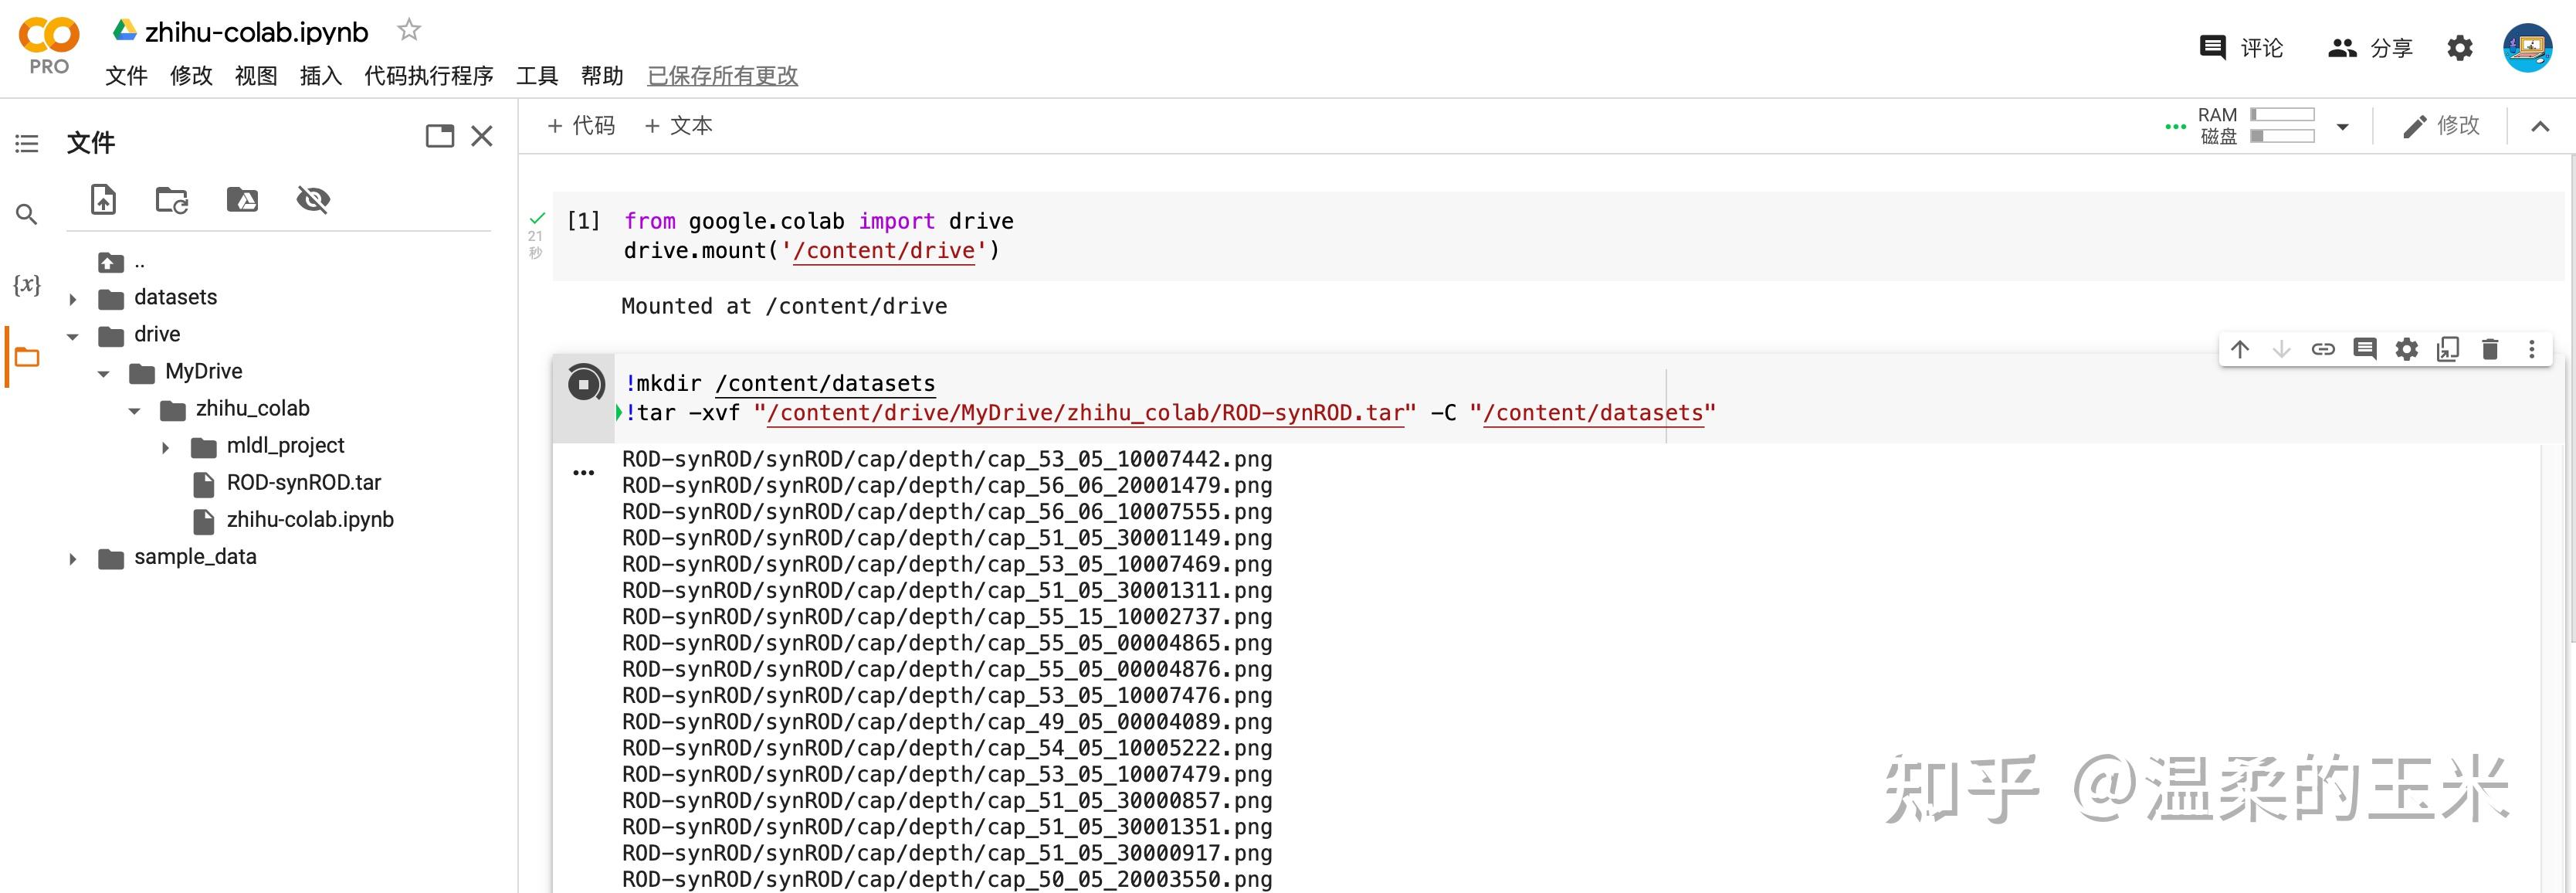Copy link to cell icon
Image resolution: width=2576 pixels, height=893 pixels.
coord(2323,349)
